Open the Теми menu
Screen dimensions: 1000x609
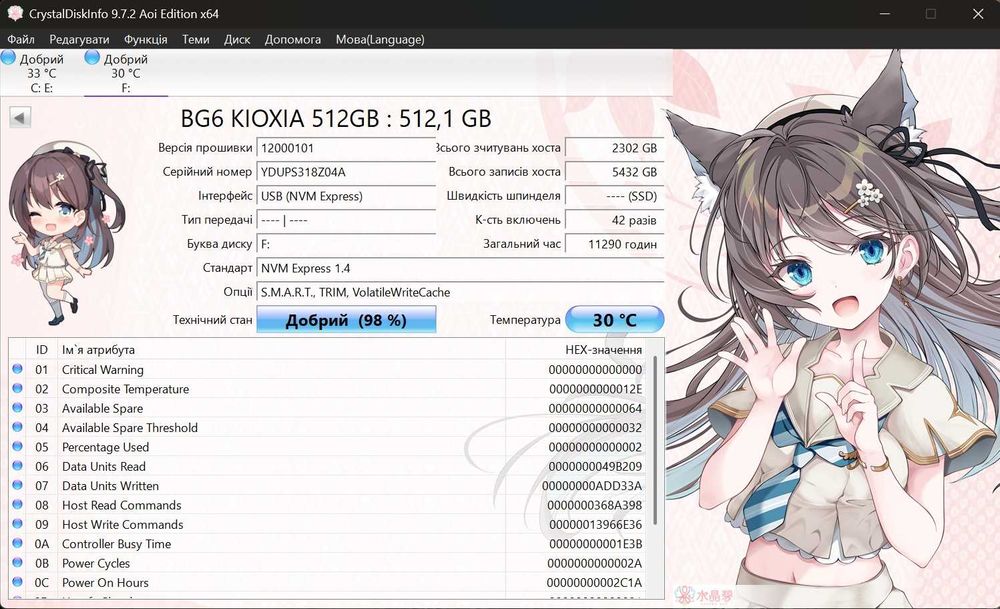195,40
